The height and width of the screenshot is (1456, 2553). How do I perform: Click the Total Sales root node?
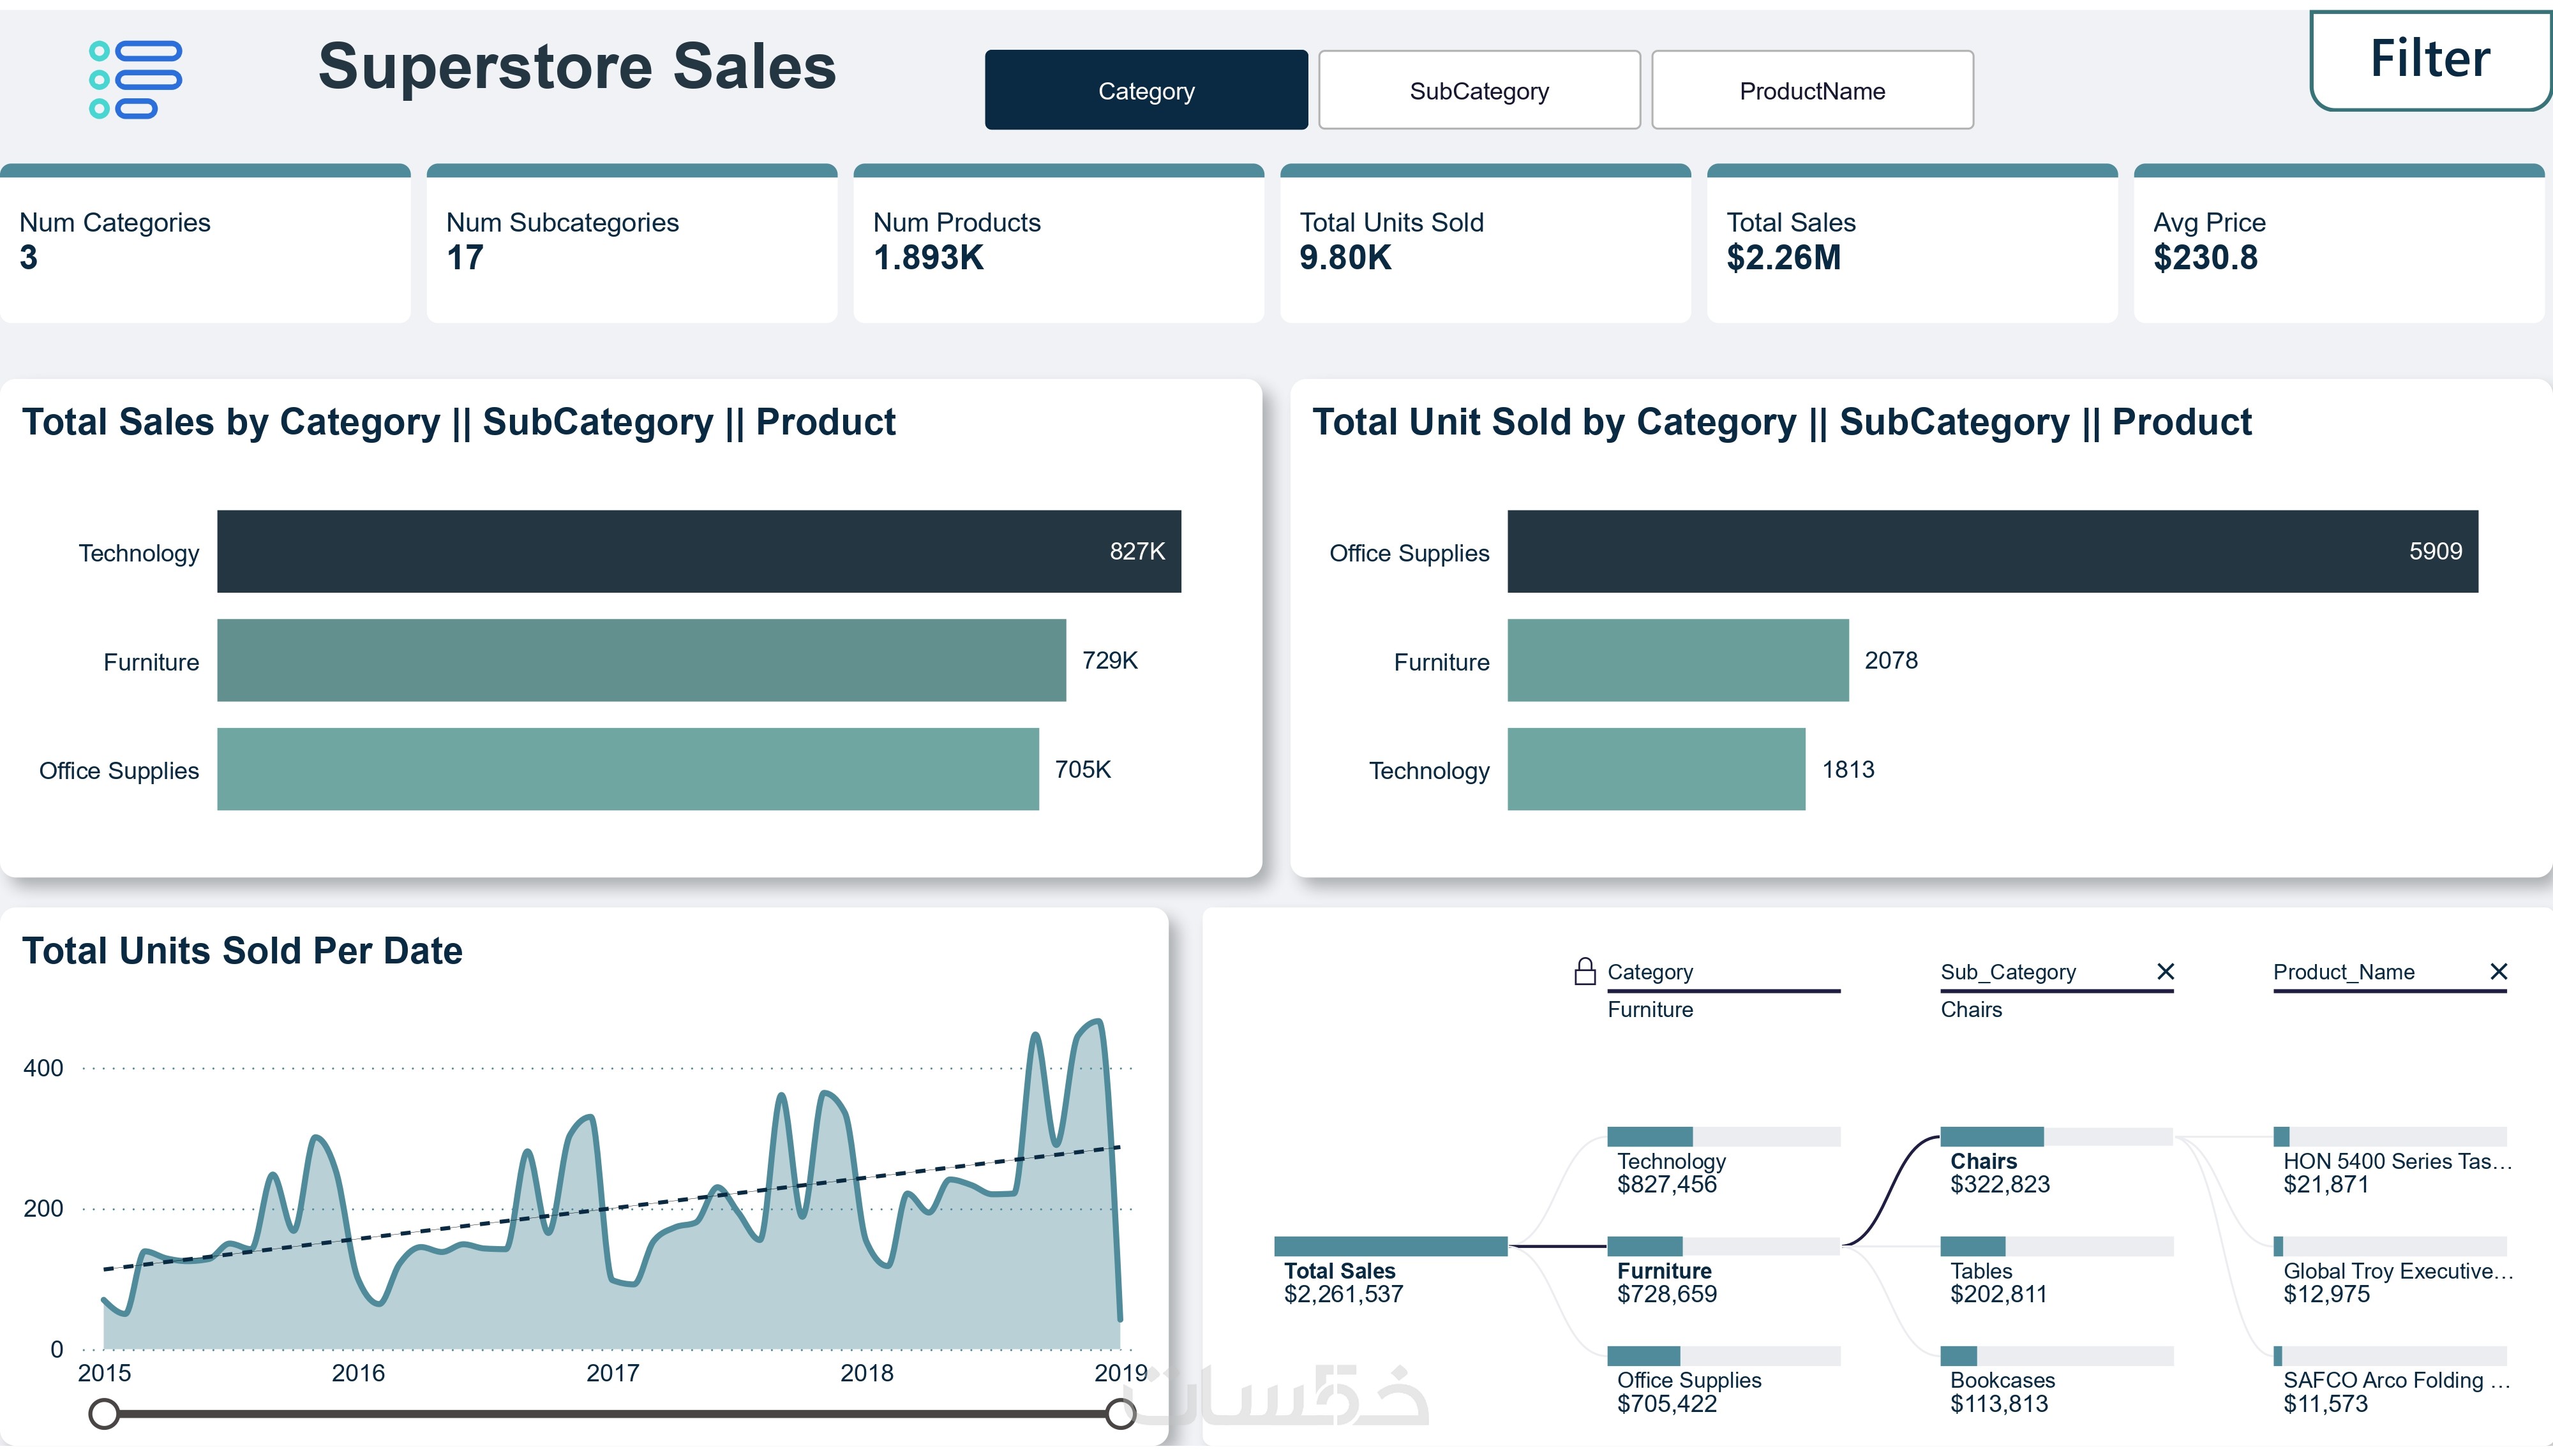(x=1389, y=1247)
